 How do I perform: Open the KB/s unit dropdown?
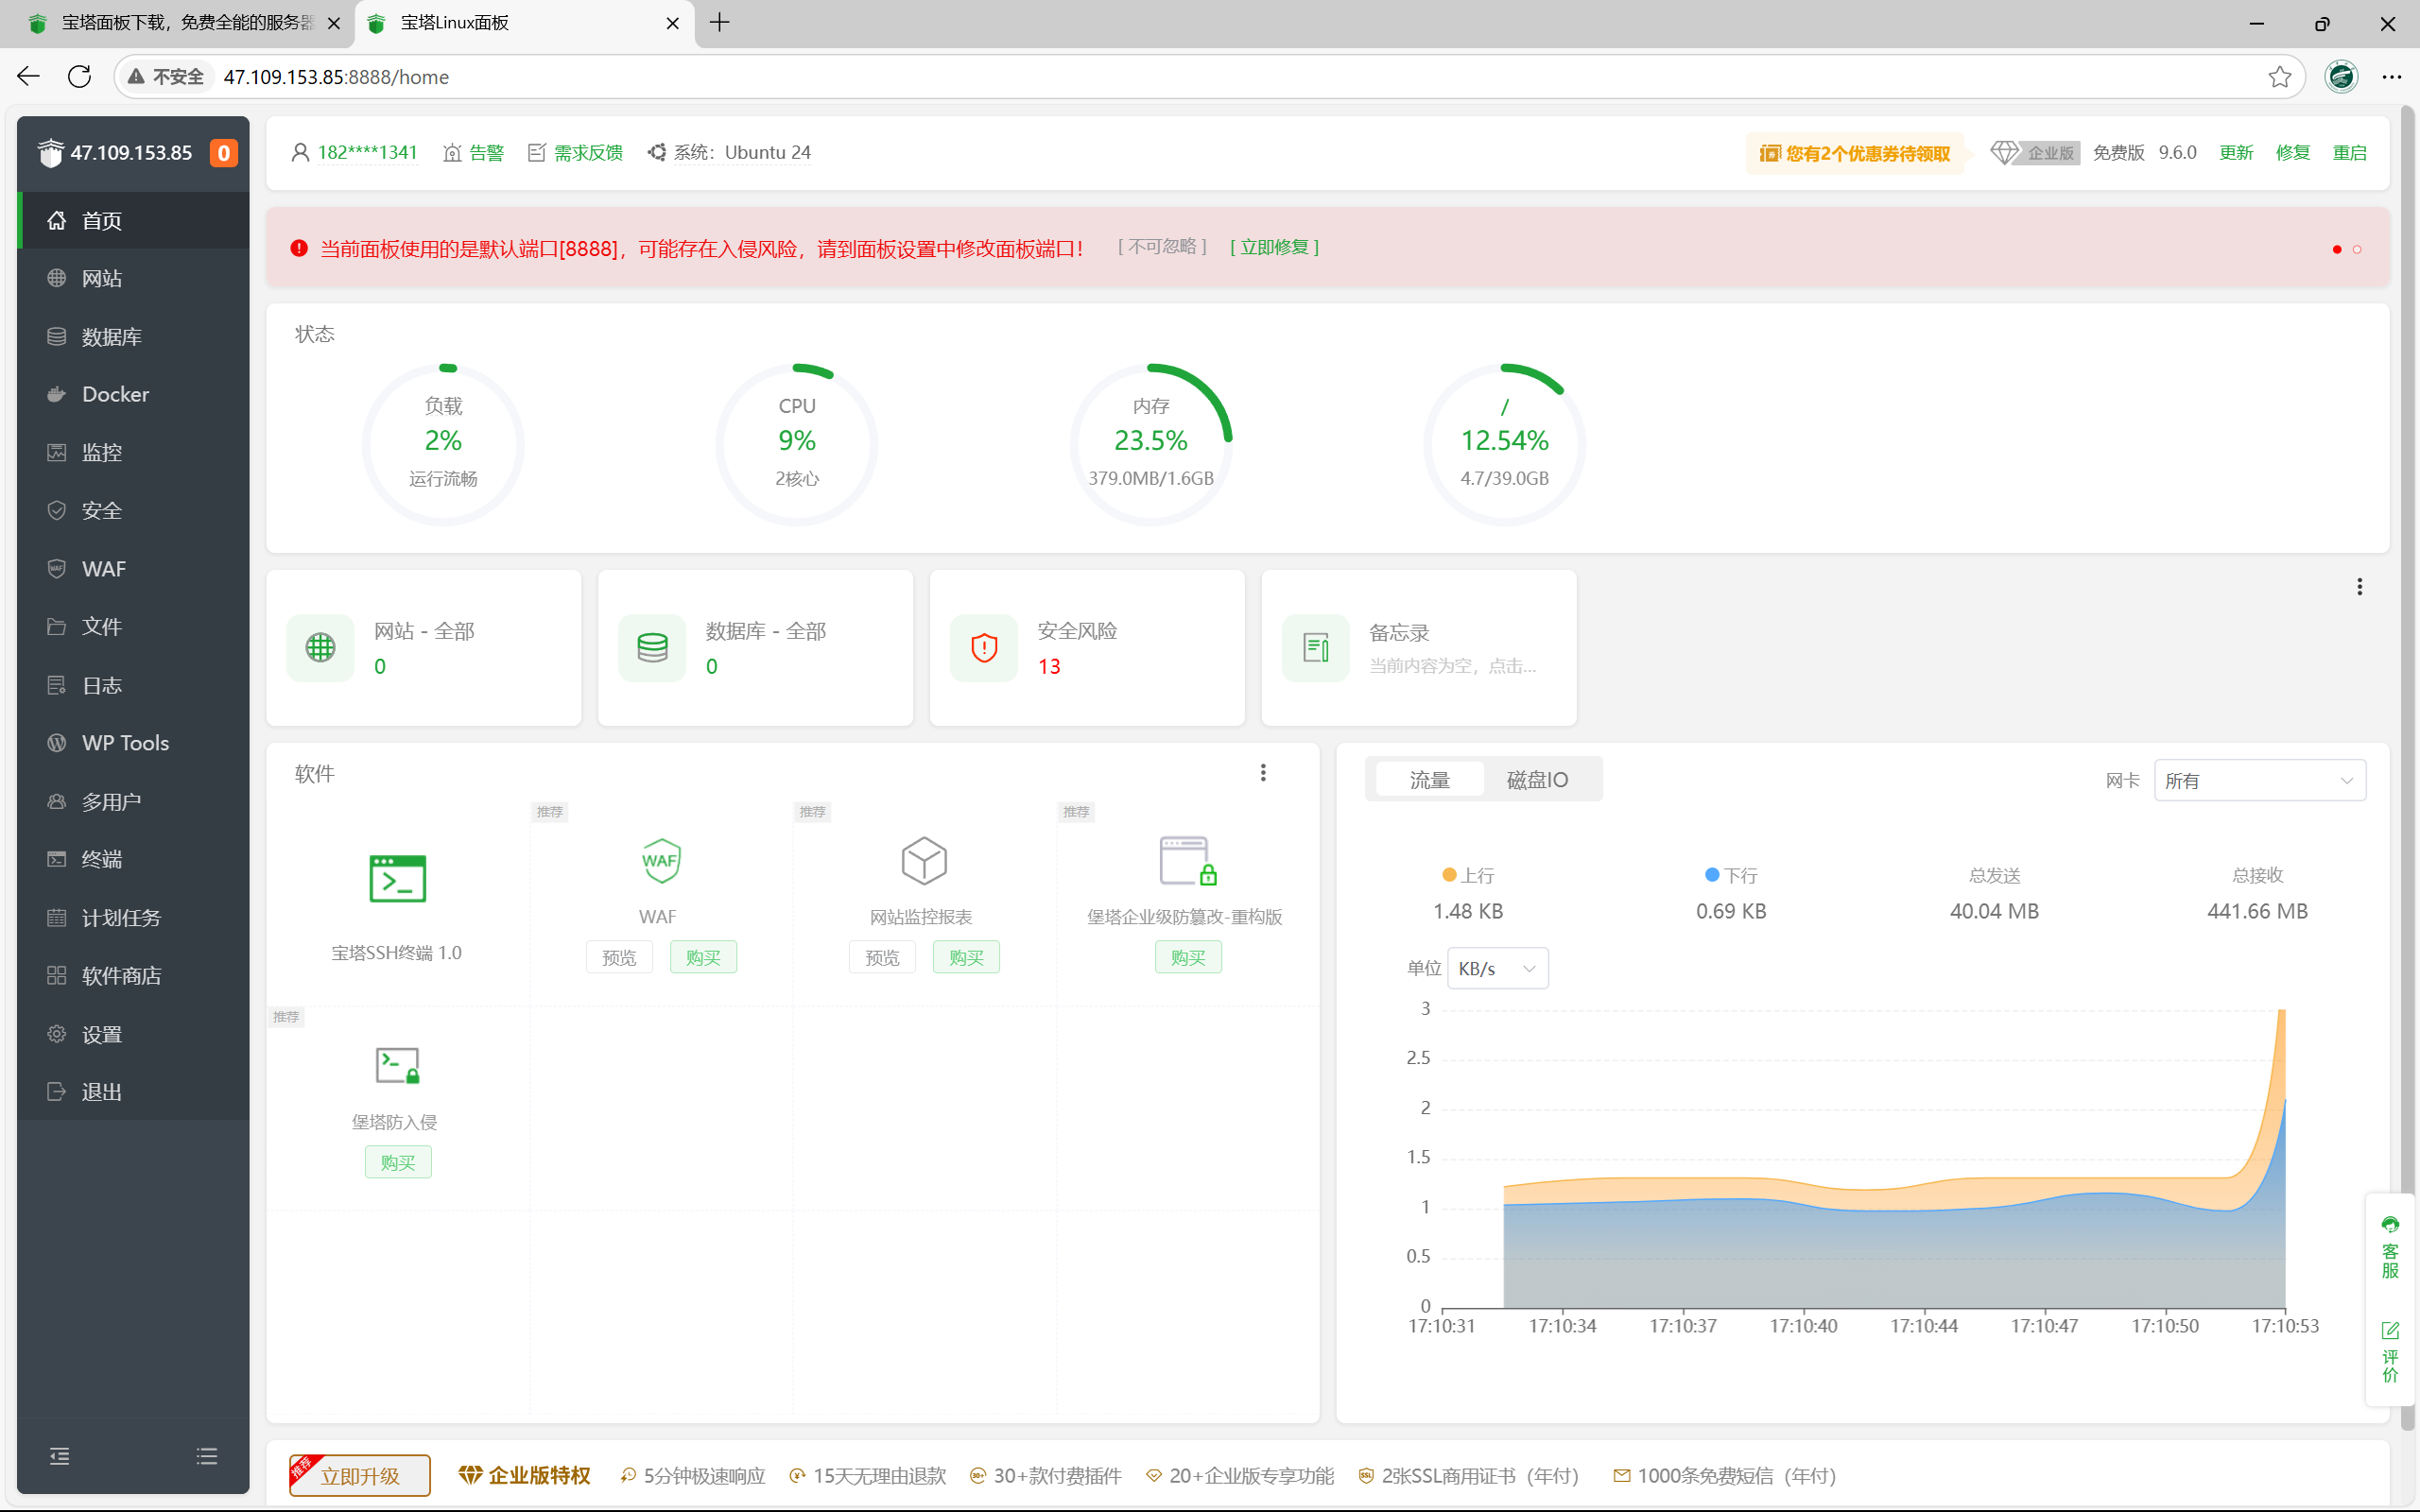[x=1496, y=968]
